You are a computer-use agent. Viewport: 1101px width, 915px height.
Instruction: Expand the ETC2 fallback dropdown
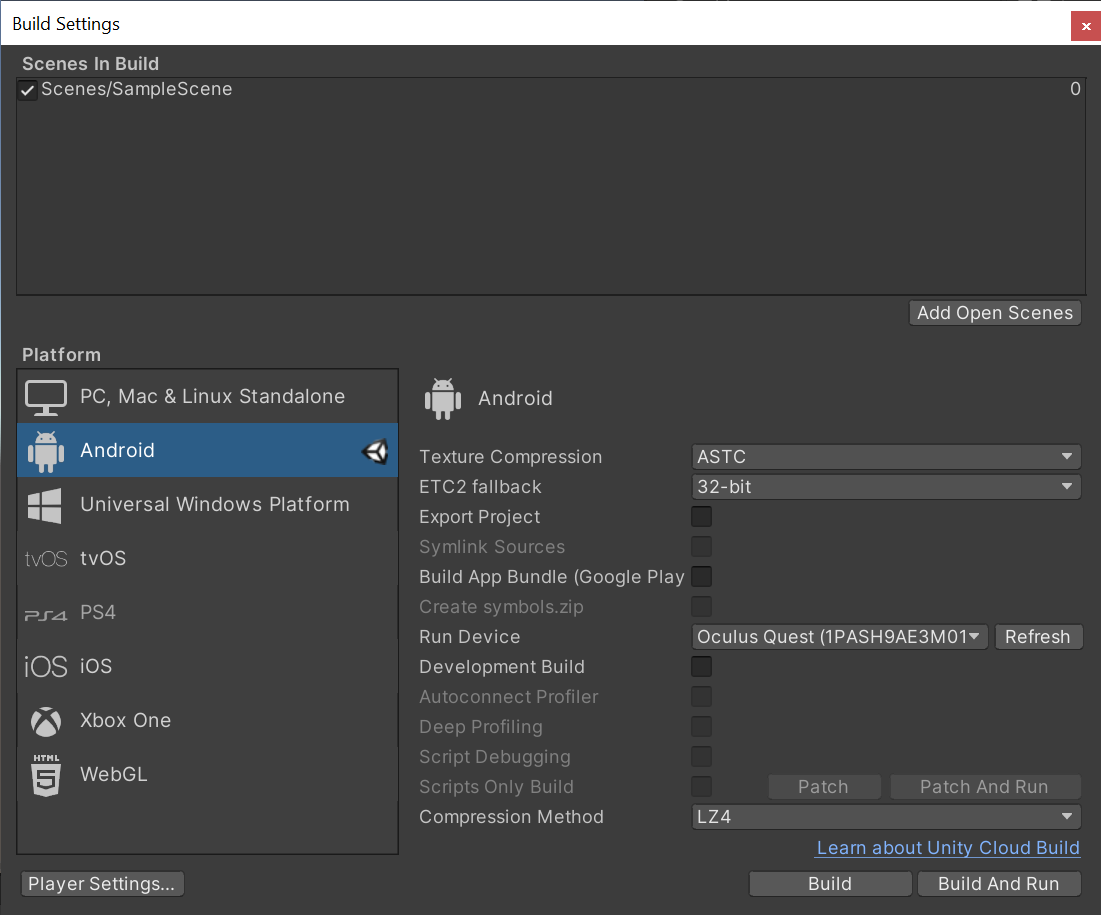click(x=886, y=487)
